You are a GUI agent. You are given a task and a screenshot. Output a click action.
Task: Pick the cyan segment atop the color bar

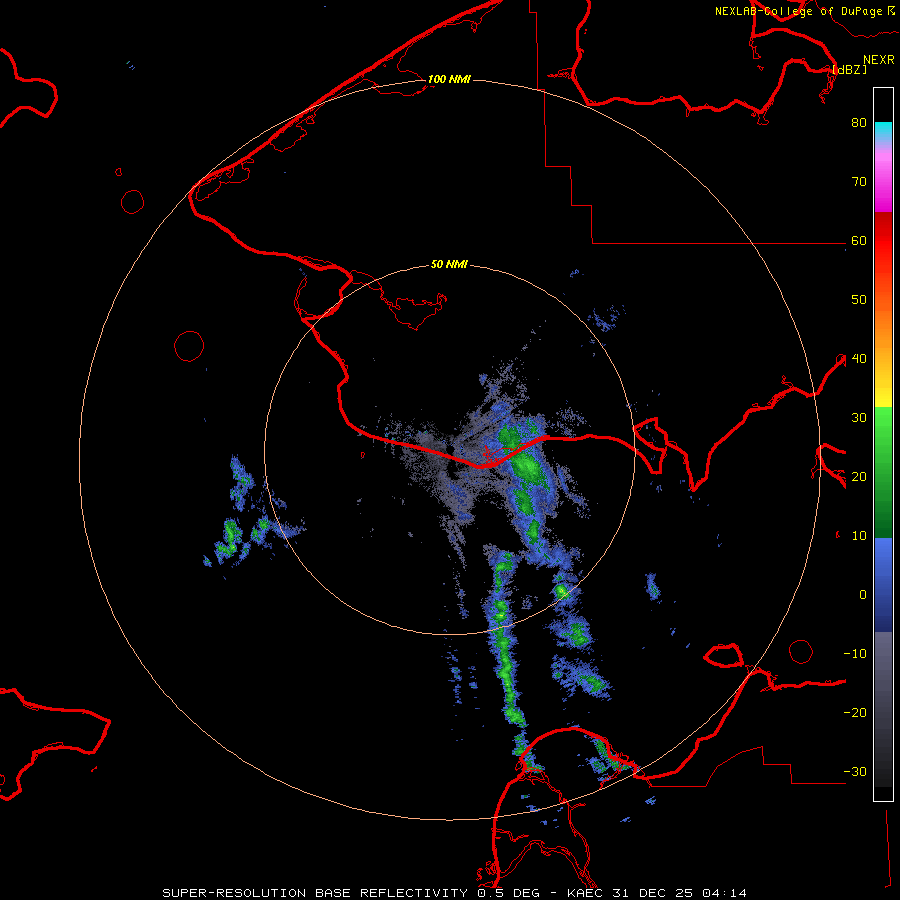point(883,132)
